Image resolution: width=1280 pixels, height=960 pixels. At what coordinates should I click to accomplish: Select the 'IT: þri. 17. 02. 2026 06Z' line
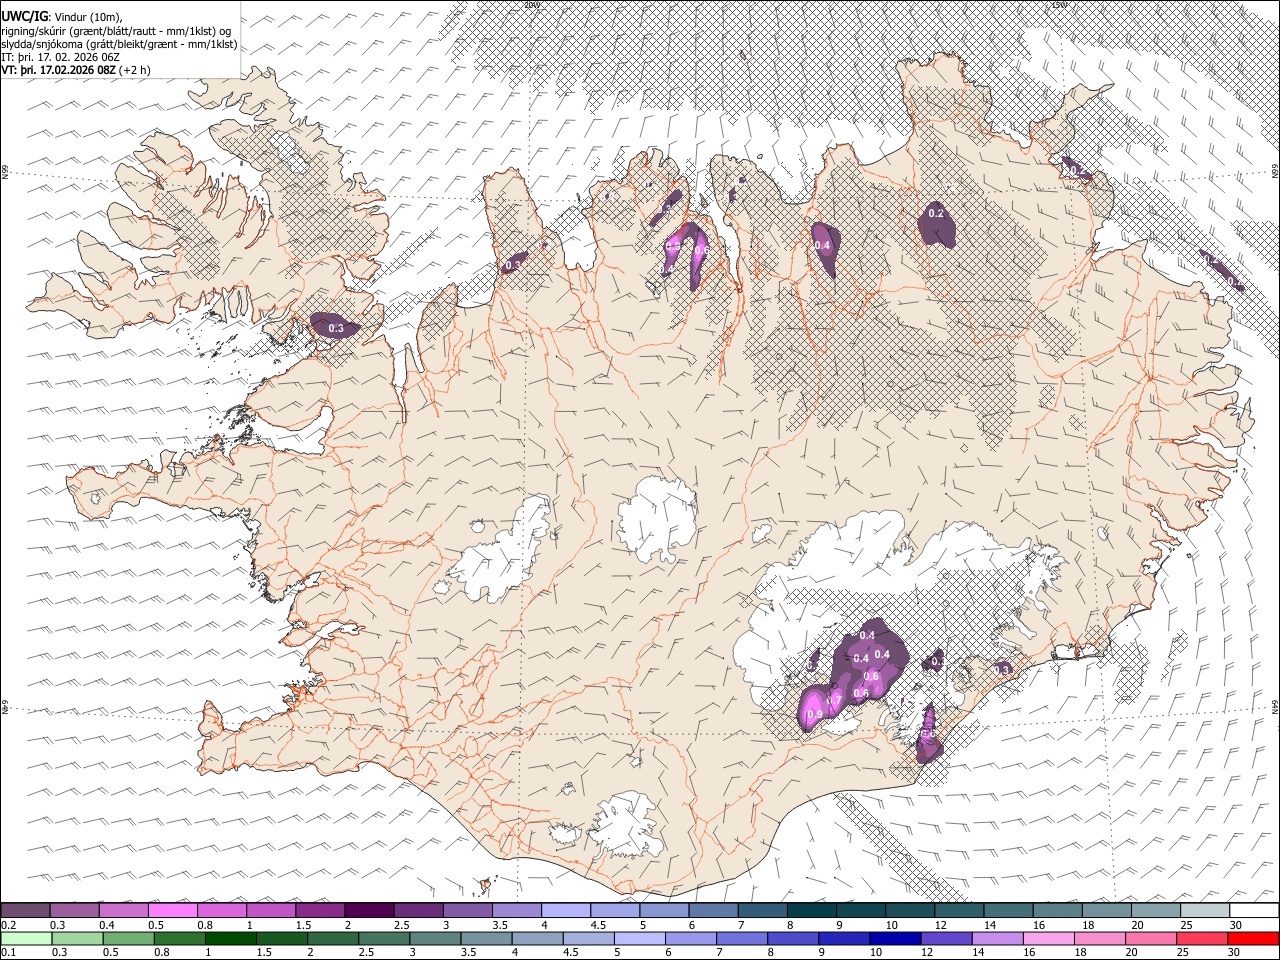pyautogui.click(x=61, y=57)
